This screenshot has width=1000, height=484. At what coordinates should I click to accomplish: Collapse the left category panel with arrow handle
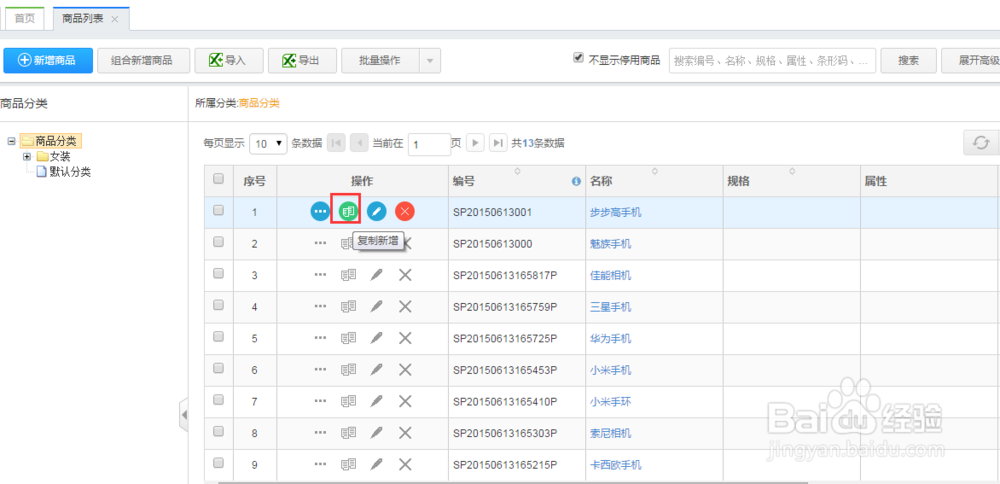[x=184, y=415]
